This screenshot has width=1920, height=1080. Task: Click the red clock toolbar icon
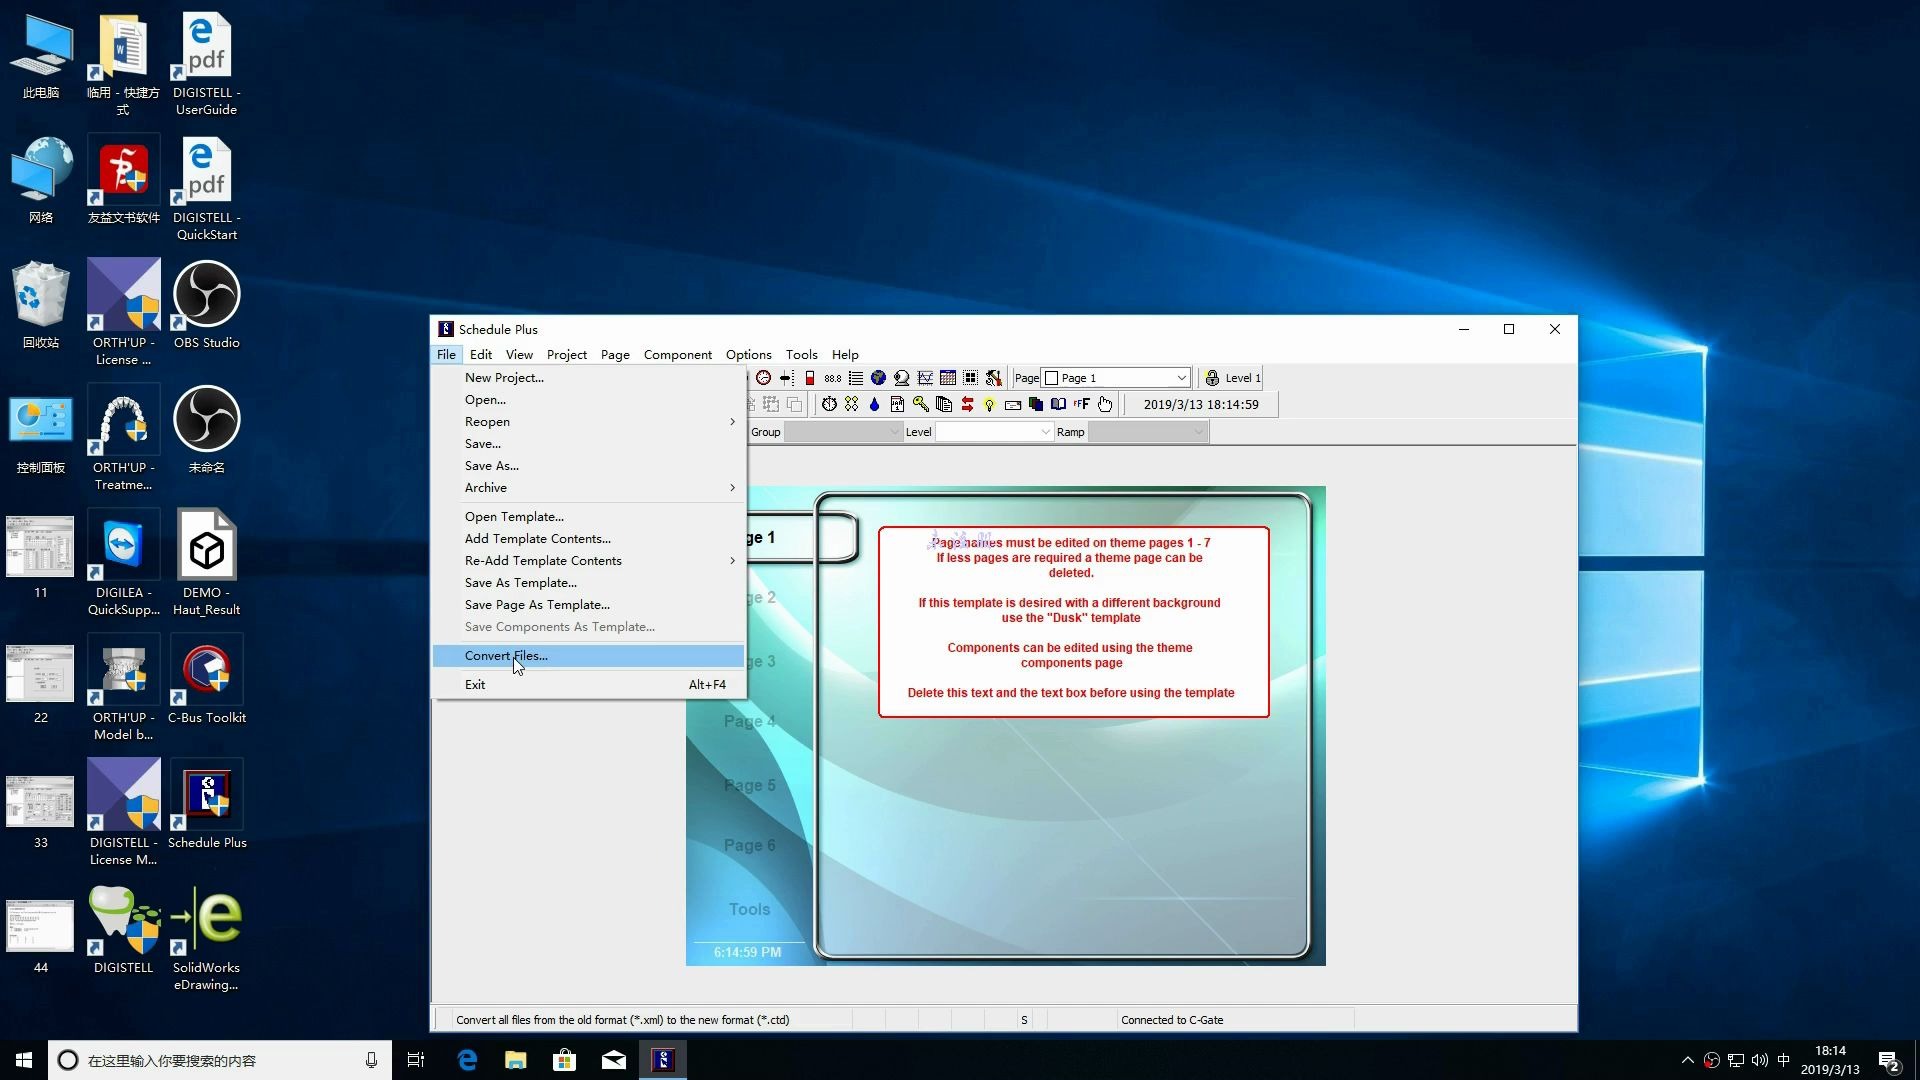[x=763, y=378]
